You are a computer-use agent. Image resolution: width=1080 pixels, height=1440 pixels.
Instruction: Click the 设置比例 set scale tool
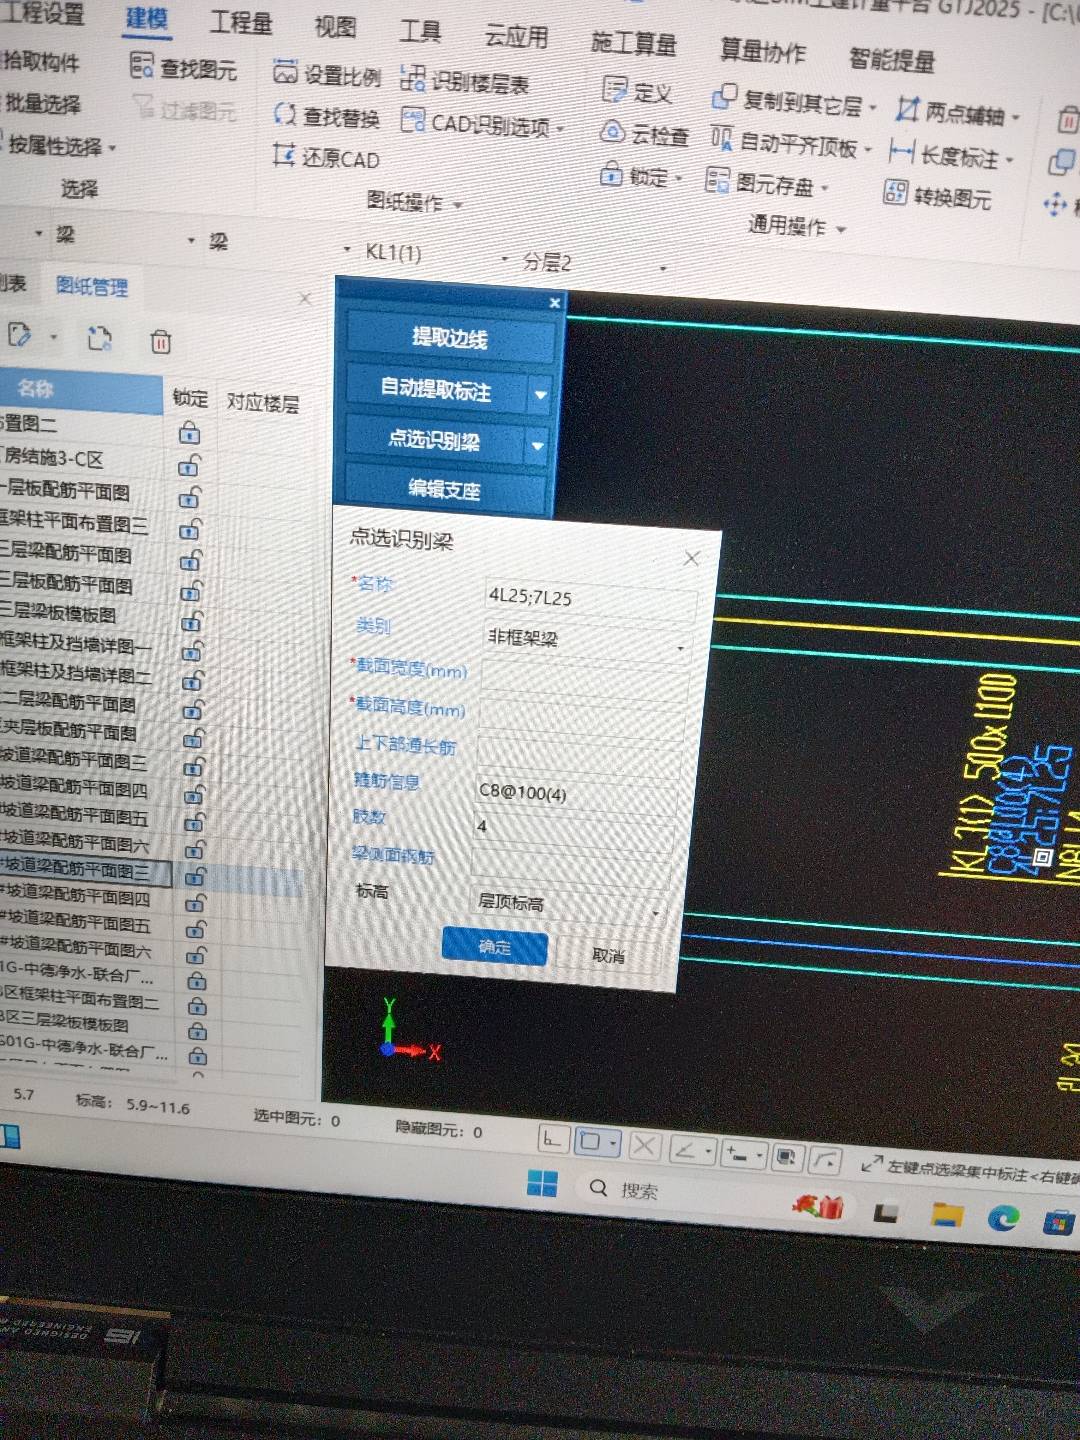point(328,75)
